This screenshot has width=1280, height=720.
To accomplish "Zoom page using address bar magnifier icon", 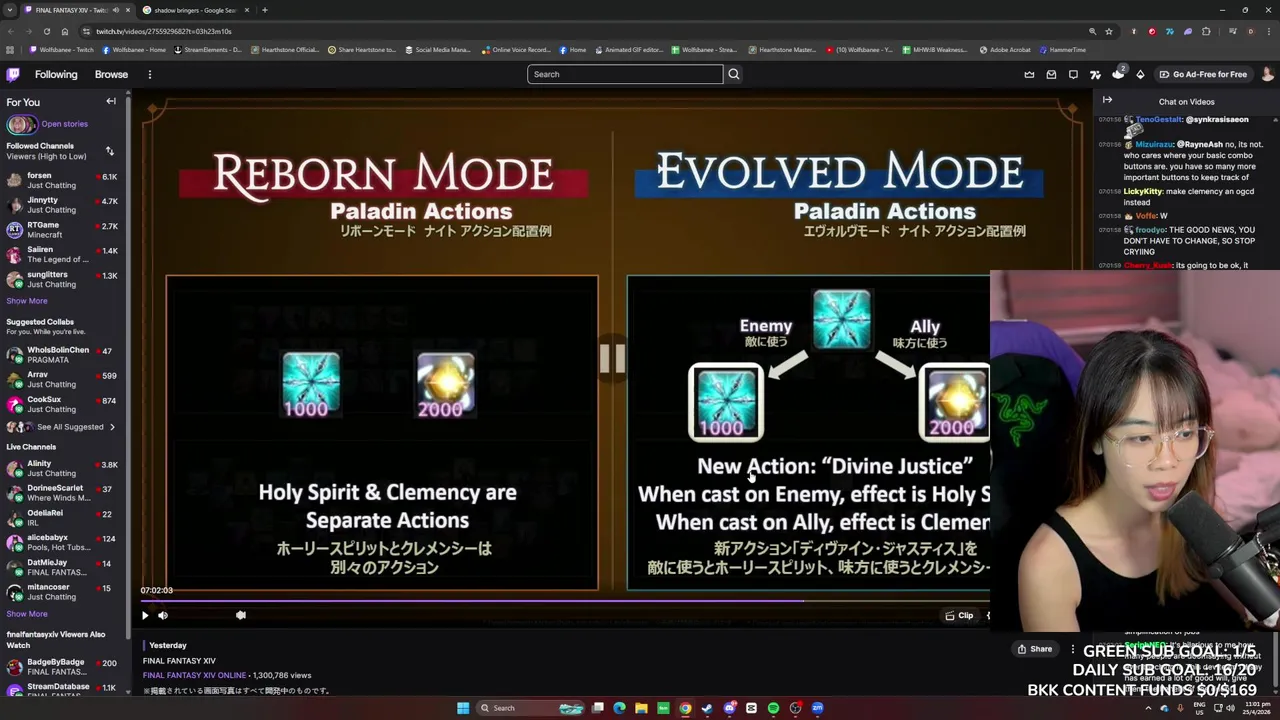I will 1092,31.
